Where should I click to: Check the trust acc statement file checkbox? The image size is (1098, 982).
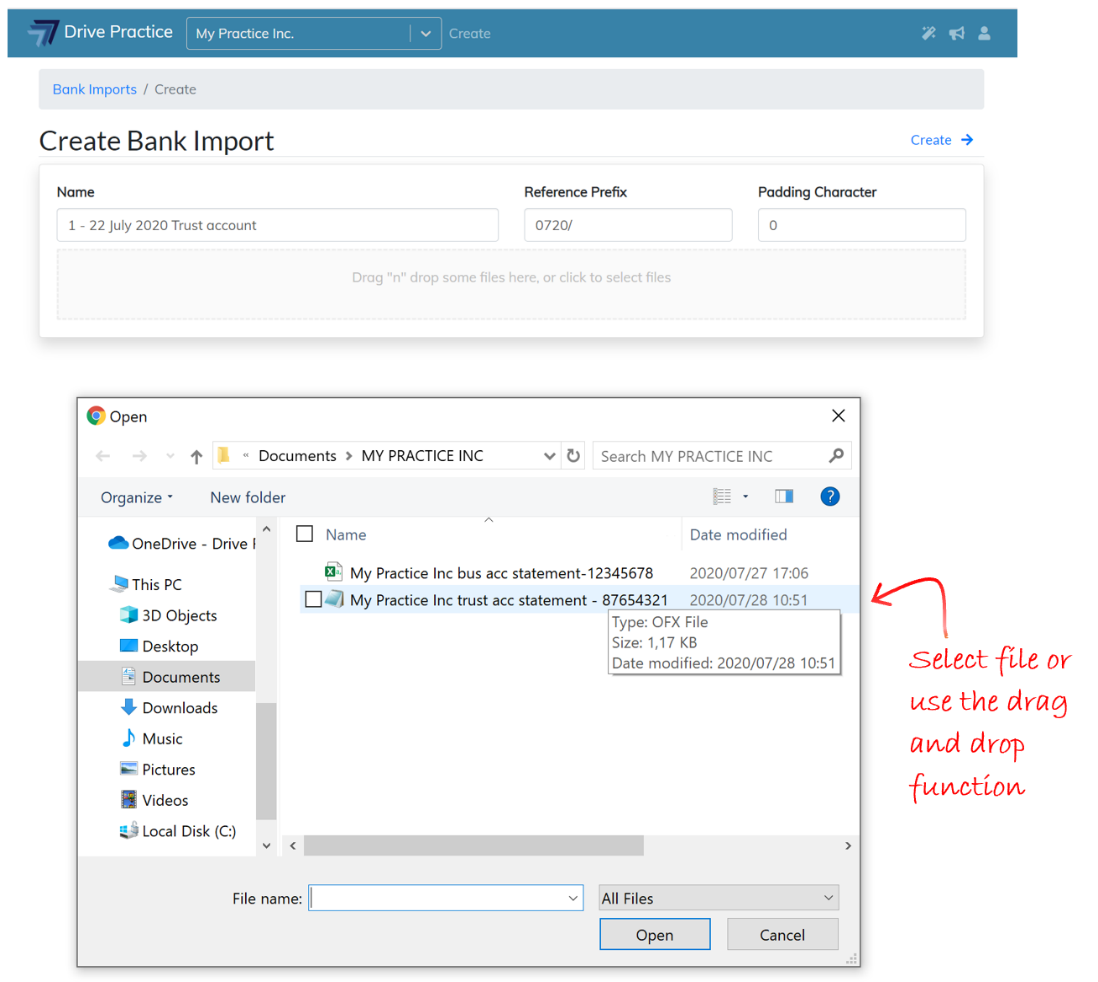(313, 600)
